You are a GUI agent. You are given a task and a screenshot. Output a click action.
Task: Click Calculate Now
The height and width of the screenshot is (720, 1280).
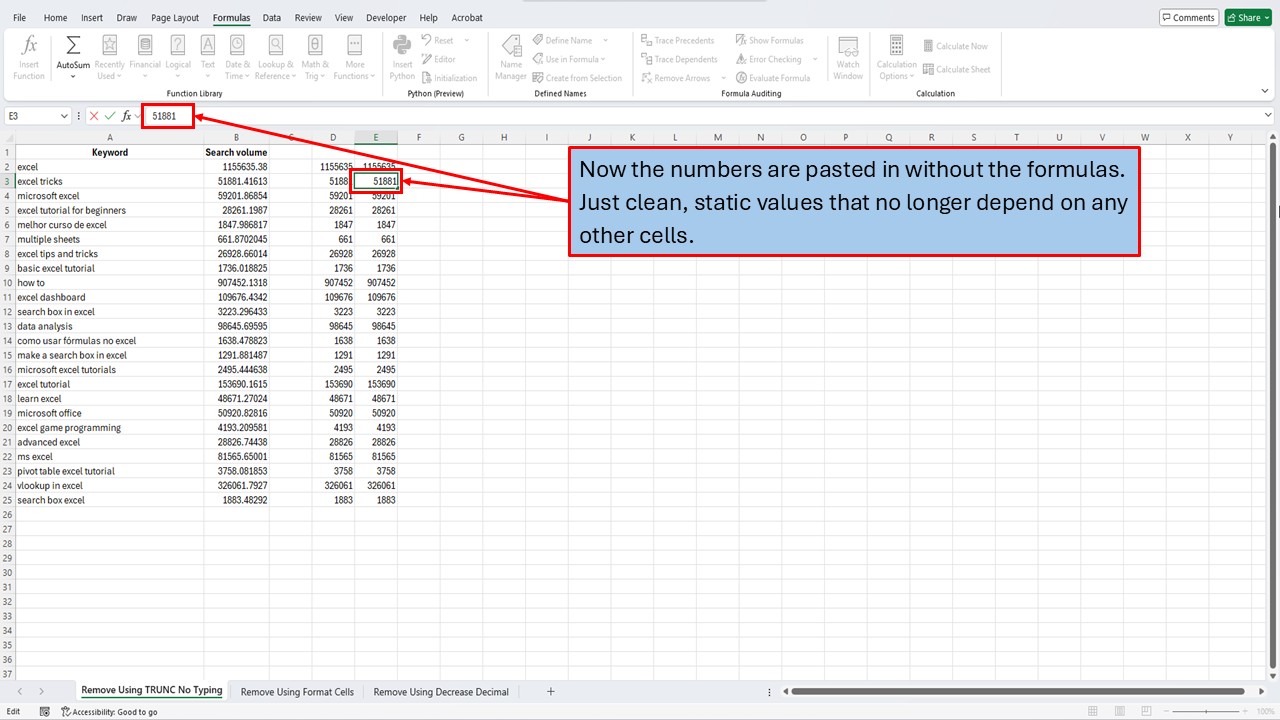point(956,45)
